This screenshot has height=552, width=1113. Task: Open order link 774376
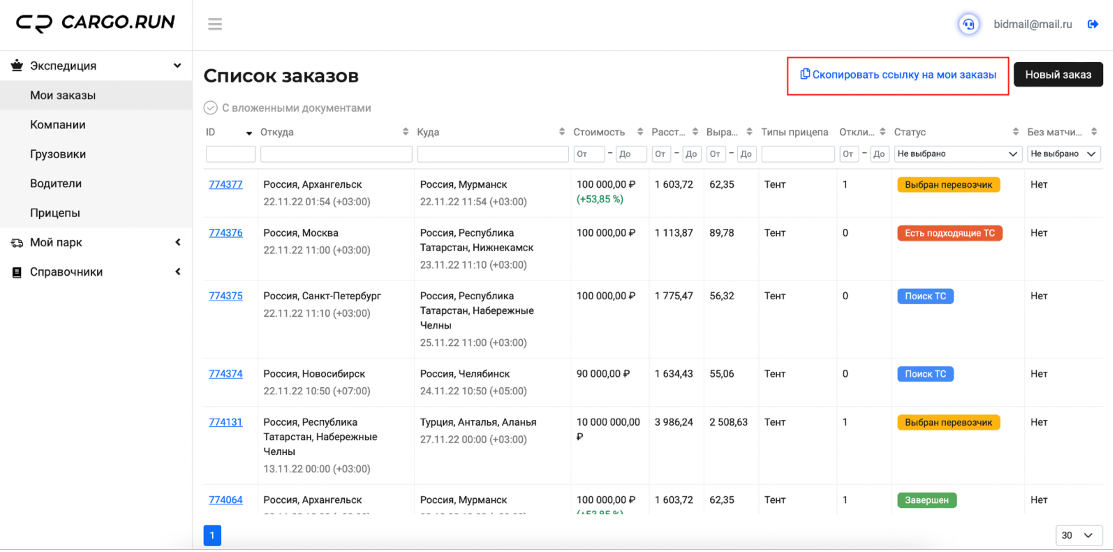point(226,233)
